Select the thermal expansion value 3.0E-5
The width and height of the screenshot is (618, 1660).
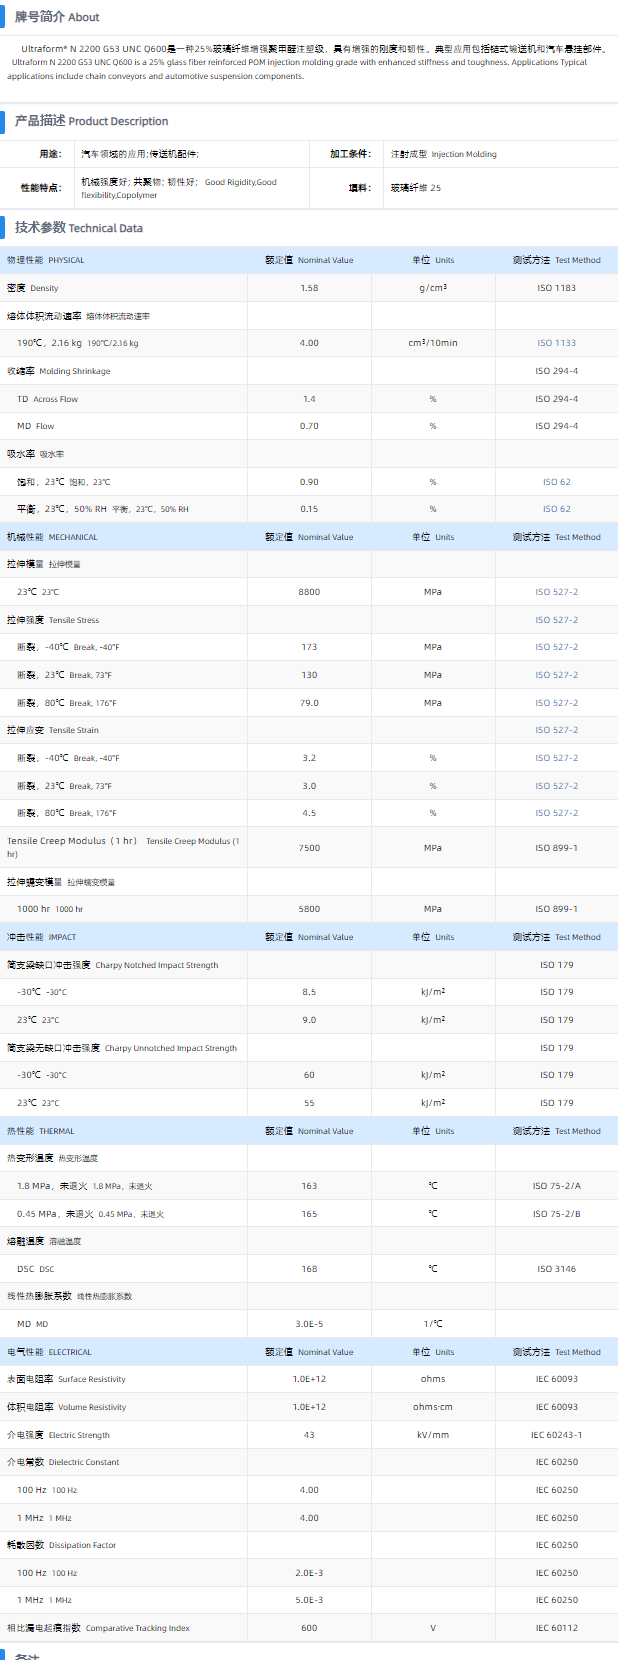pos(309,1324)
